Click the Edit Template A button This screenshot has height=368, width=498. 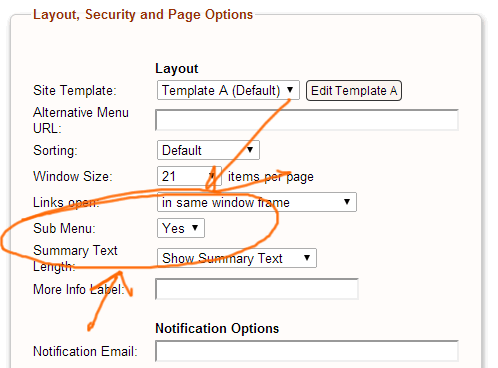click(354, 90)
